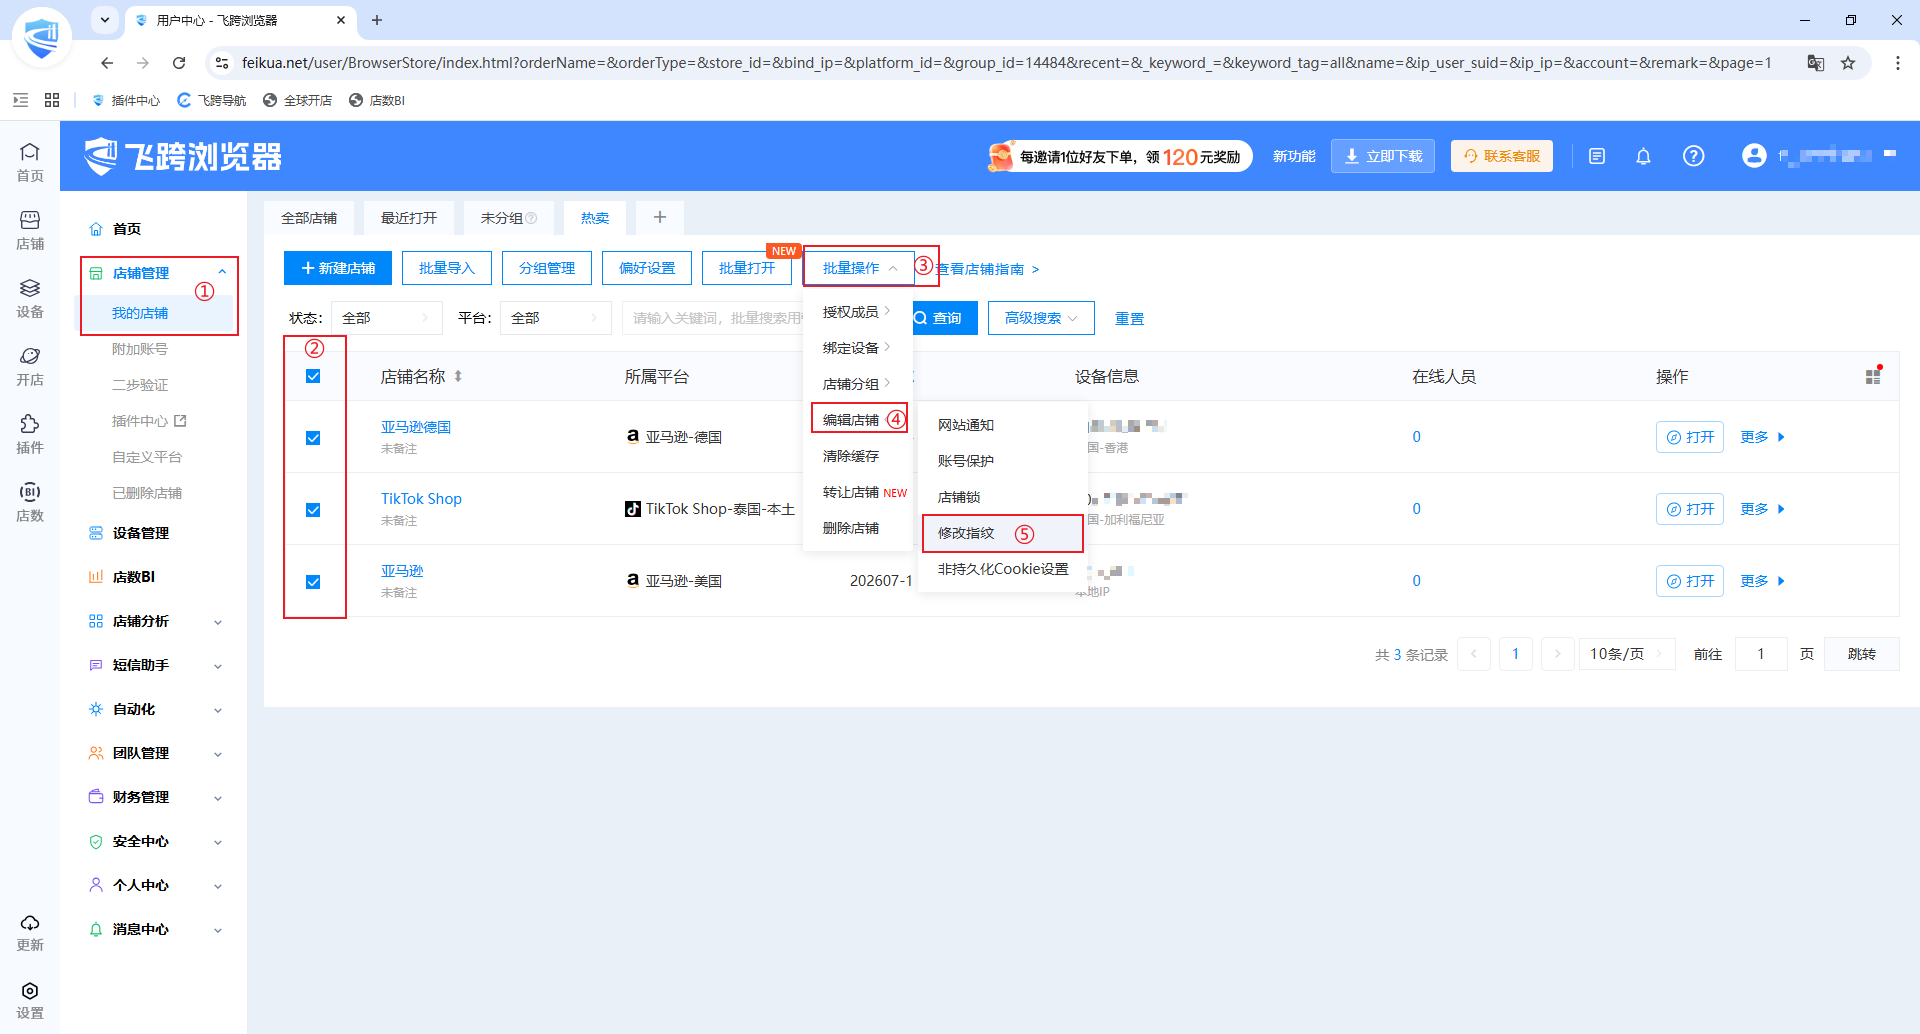The width and height of the screenshot is (1920, 1034).
Task: Click the browser translate page icon
Action: 1816,63
